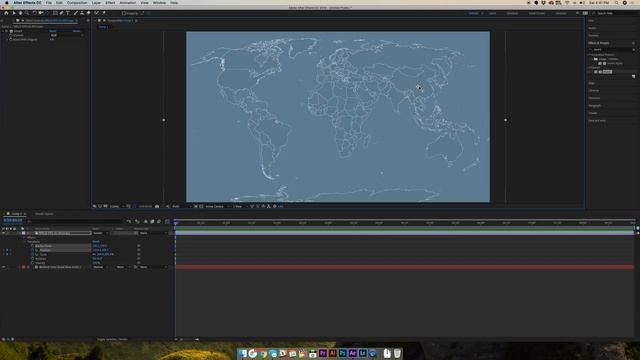
Task: Switch to the Render Queue tab
Action: 44,214
